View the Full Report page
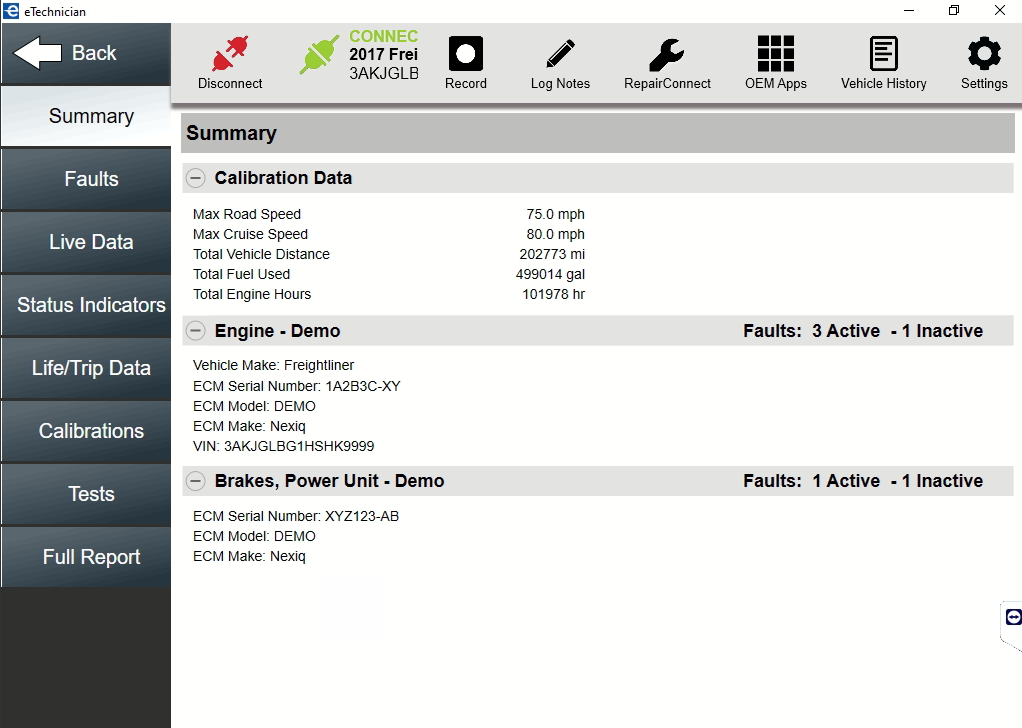Screen dimensions: 1022x728 pyautogui.click(x=85, y=557)
